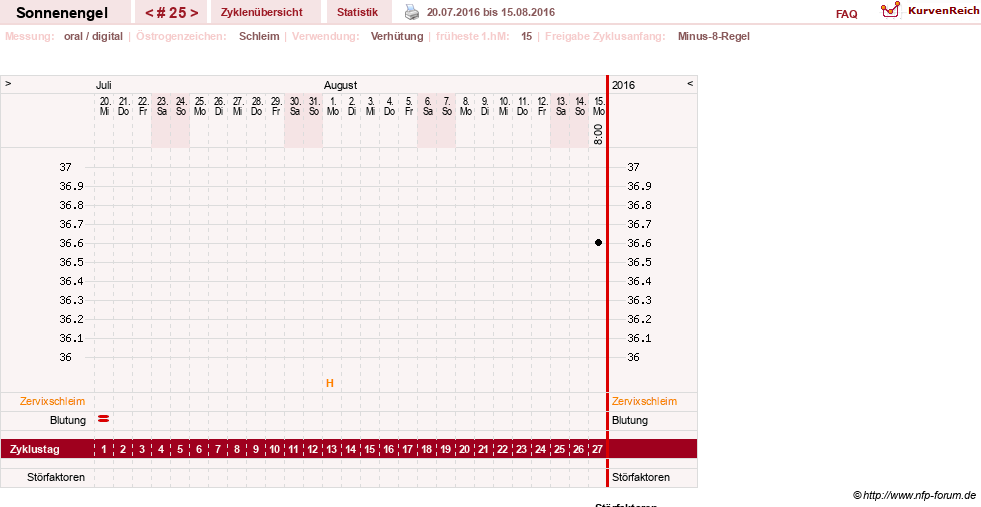Select the date column 7. So
Screen dimensions: 981x507
(447, 106)
